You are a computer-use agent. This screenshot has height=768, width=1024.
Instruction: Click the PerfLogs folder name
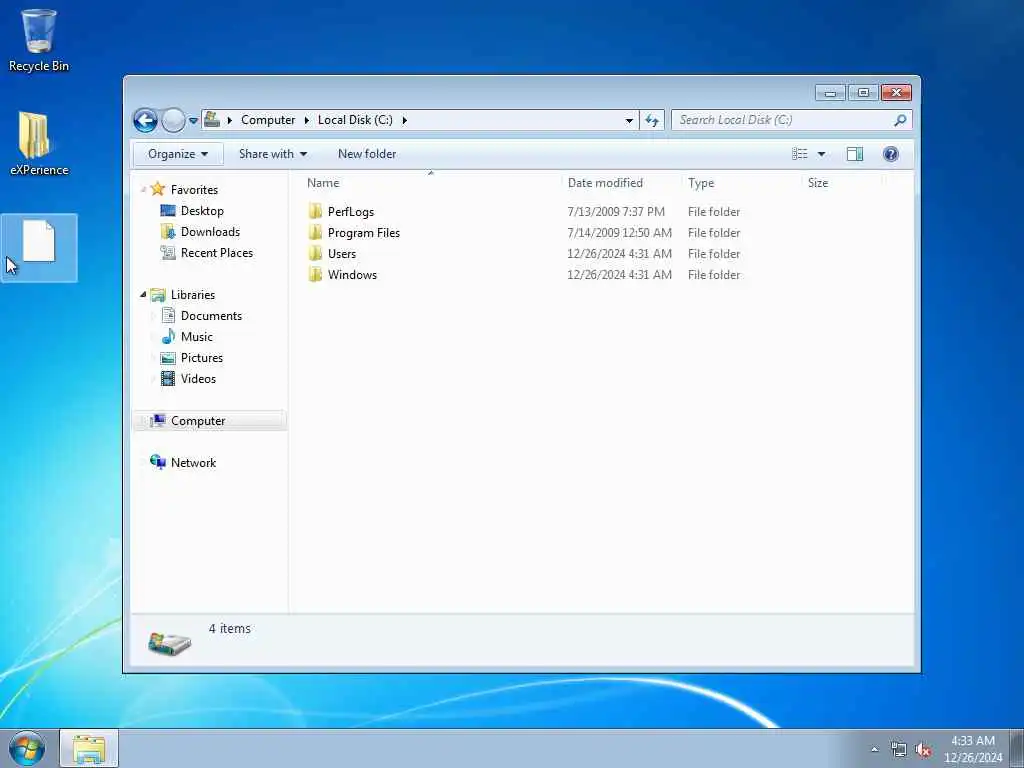point(351,212)
